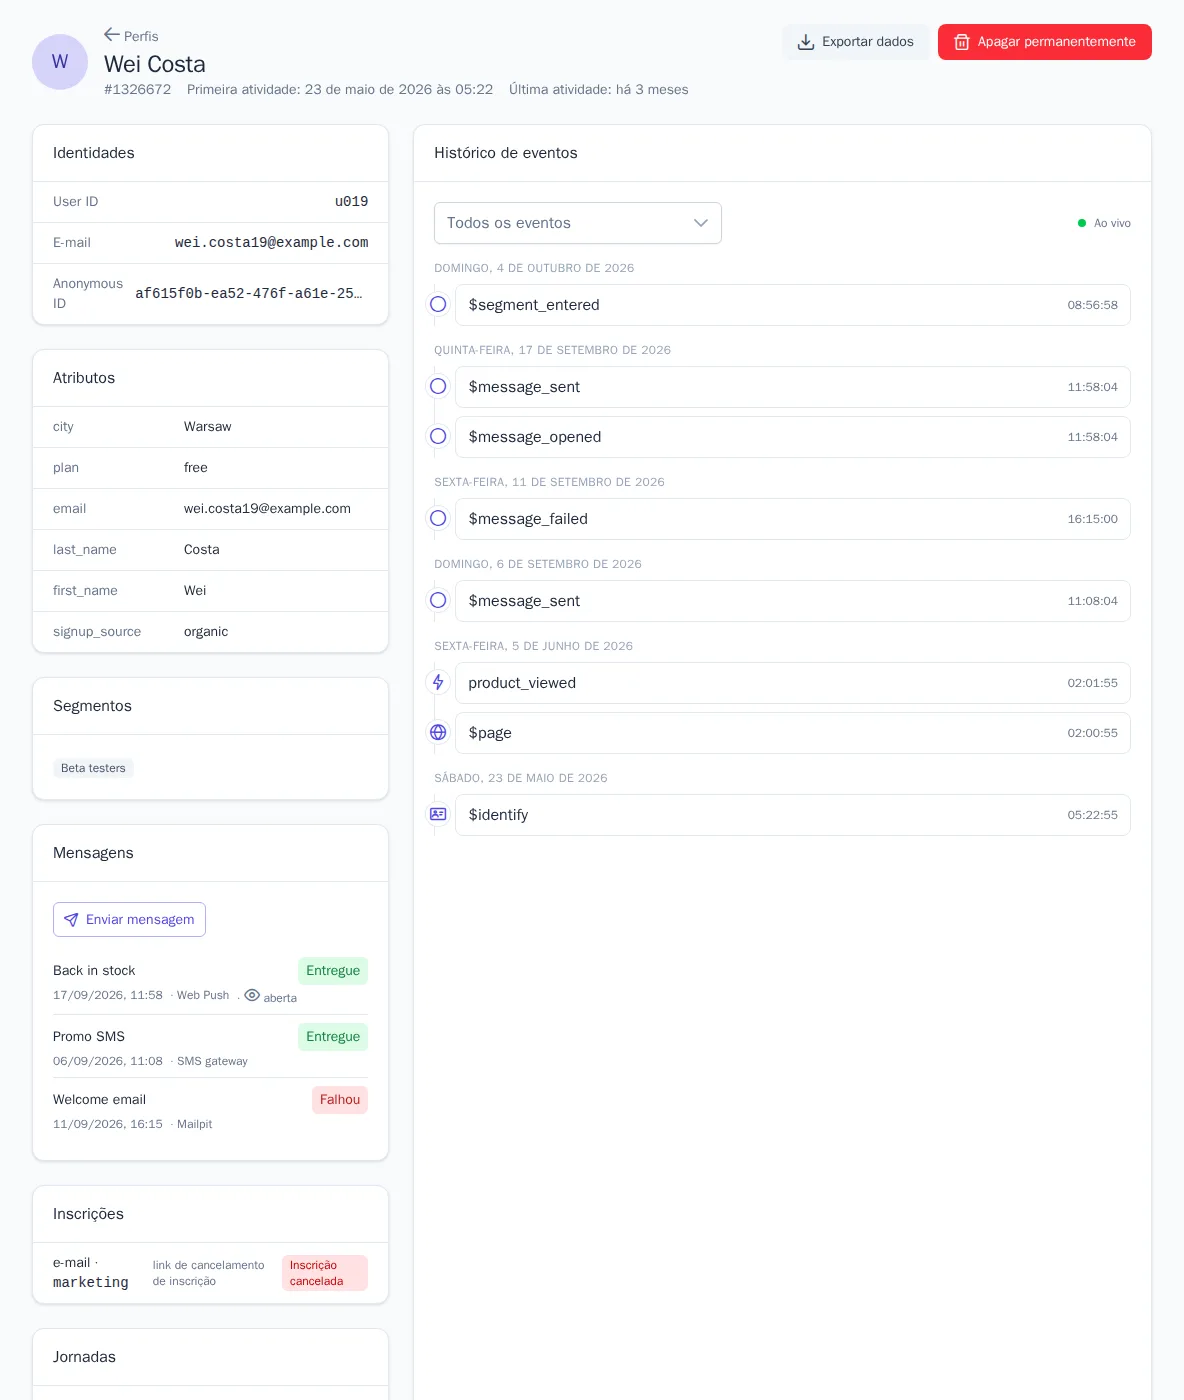Click the circle marker for $message_failed event
1184x1400 pixels.
coord(438,518)
